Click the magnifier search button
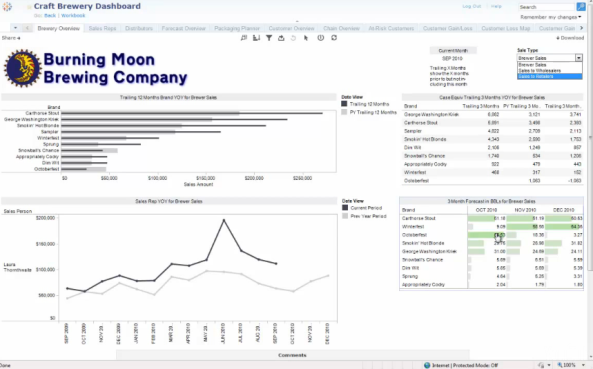The height and width of the screenshot is (369, 593). pos(581,6)
